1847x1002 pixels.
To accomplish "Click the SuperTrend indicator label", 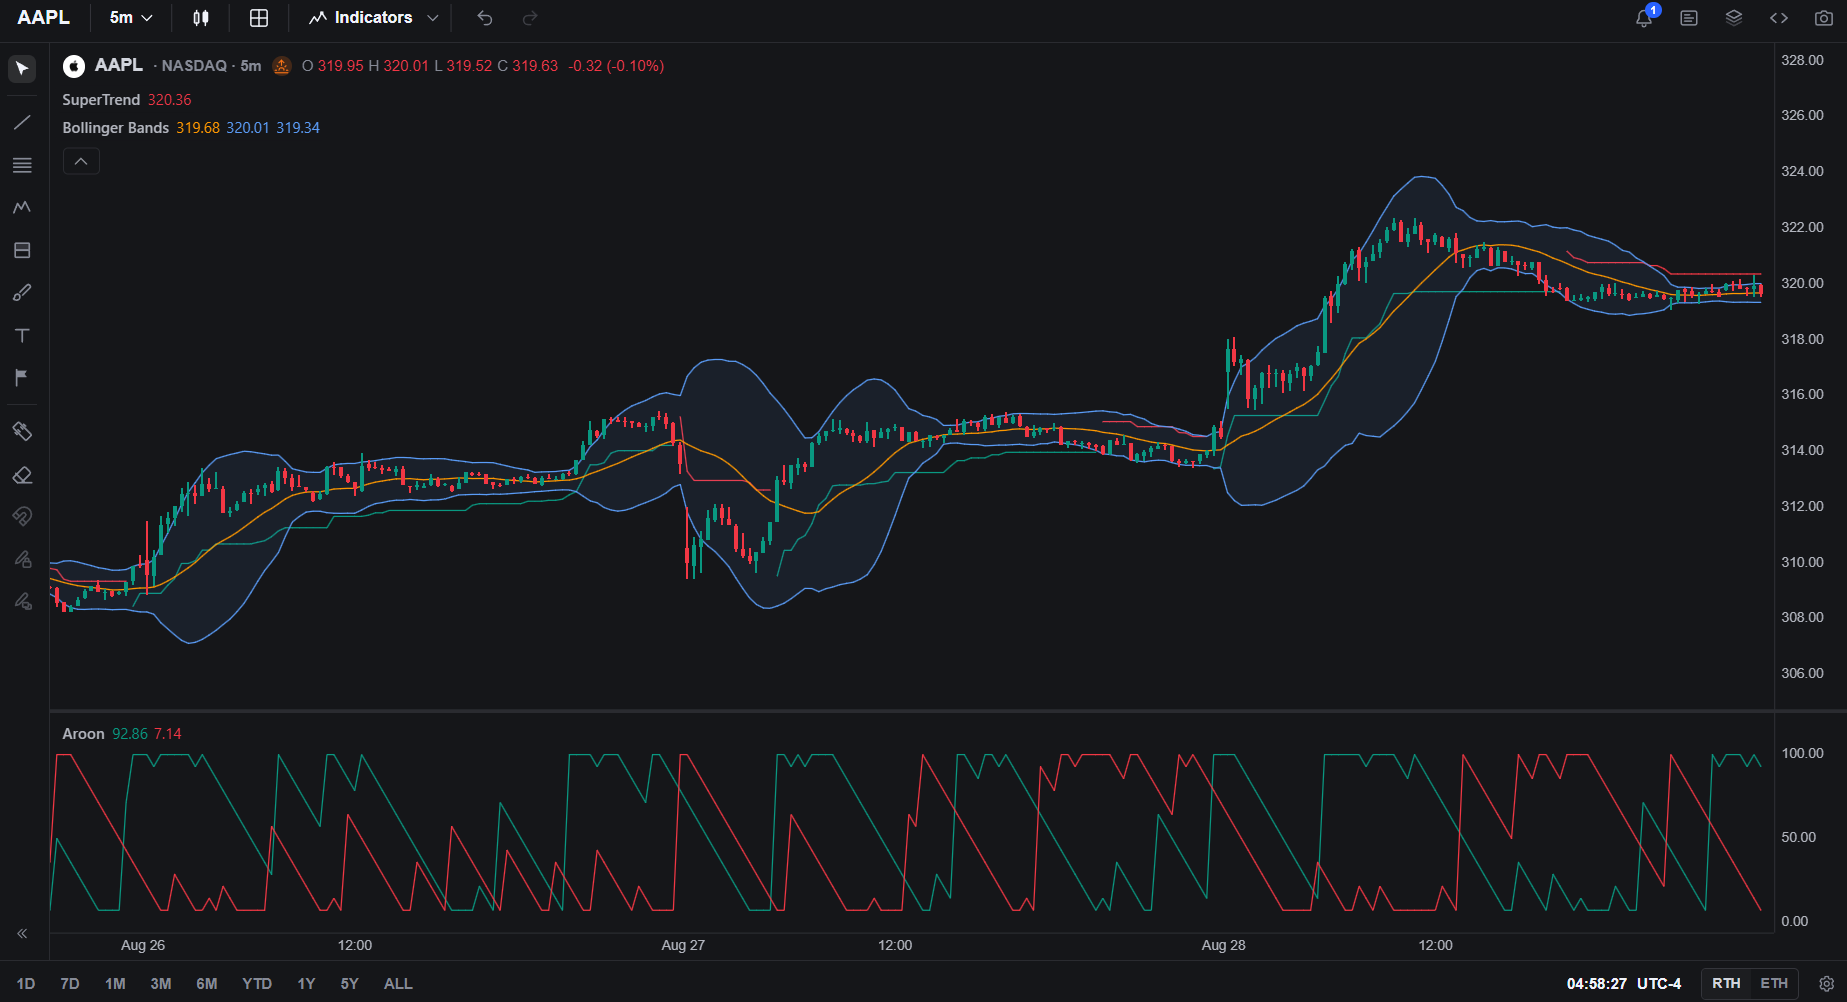I will pyautogui.click(x=101, y=100).
